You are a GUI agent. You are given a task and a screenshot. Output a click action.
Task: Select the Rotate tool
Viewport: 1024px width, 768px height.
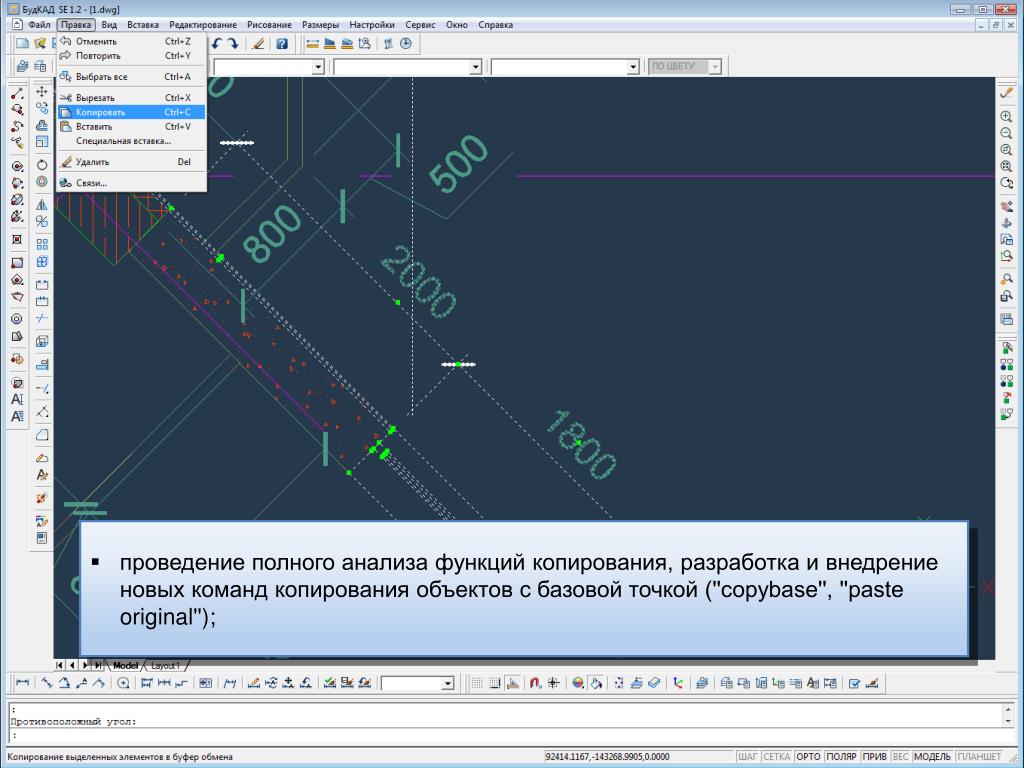pos(42,165)
